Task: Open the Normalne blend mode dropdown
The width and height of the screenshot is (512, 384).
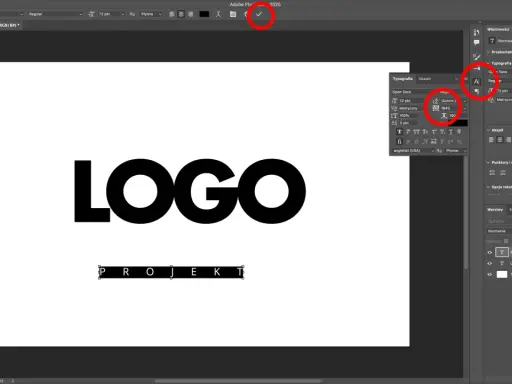Action: coord(498,231)
